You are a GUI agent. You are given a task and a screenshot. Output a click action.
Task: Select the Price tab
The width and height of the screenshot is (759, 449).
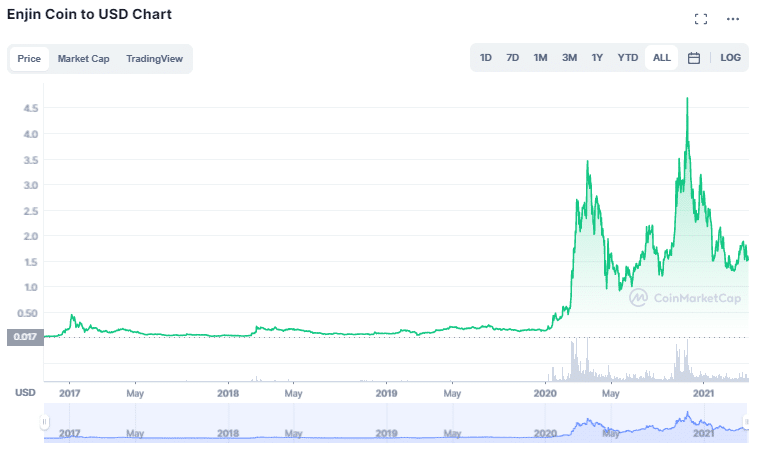coord(29,59)
